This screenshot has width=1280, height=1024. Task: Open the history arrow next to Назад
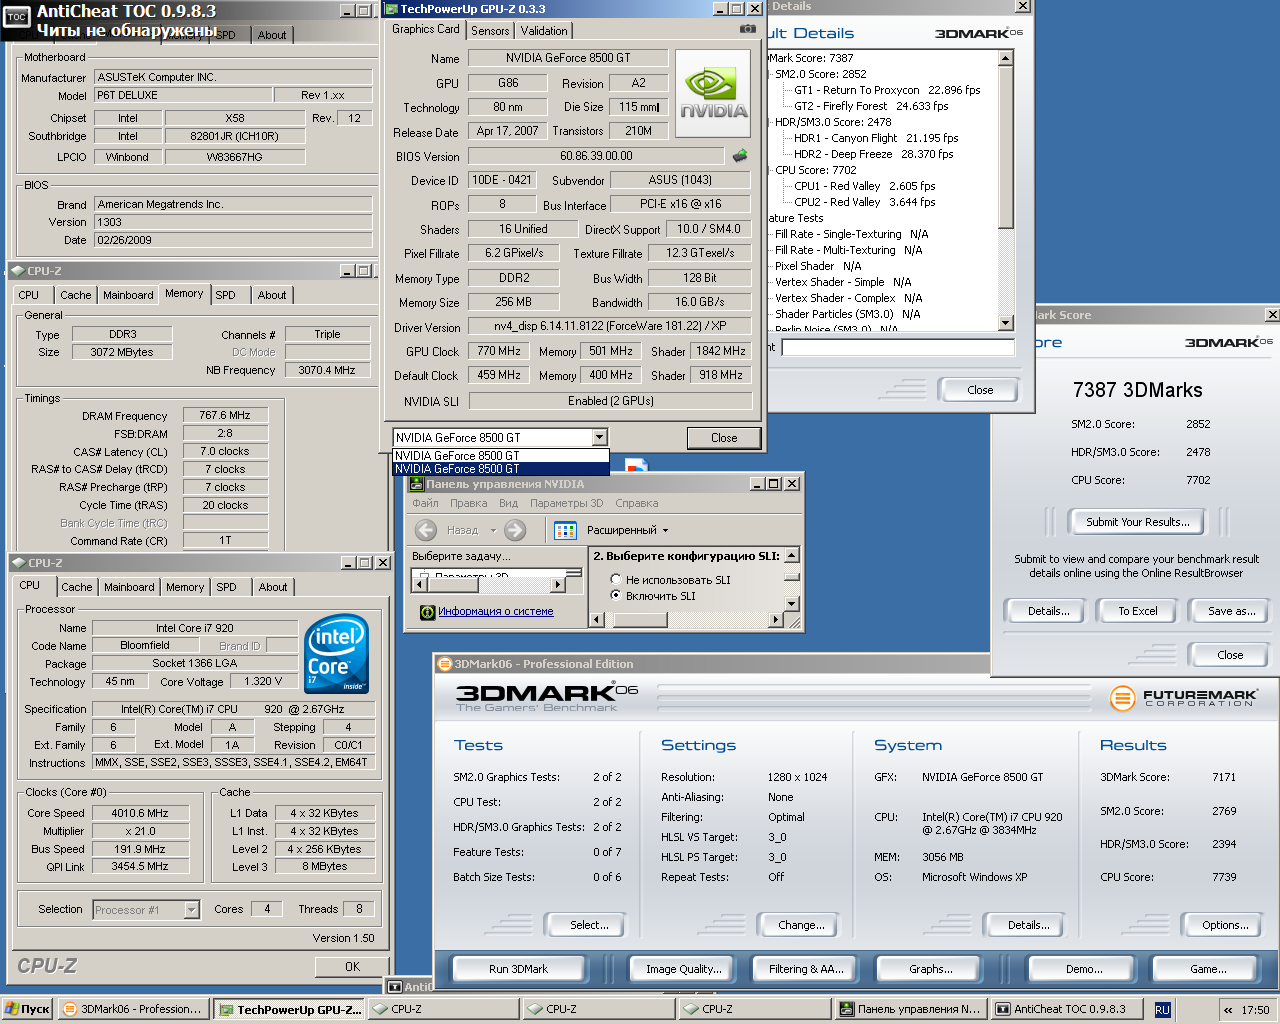point(492,530)
